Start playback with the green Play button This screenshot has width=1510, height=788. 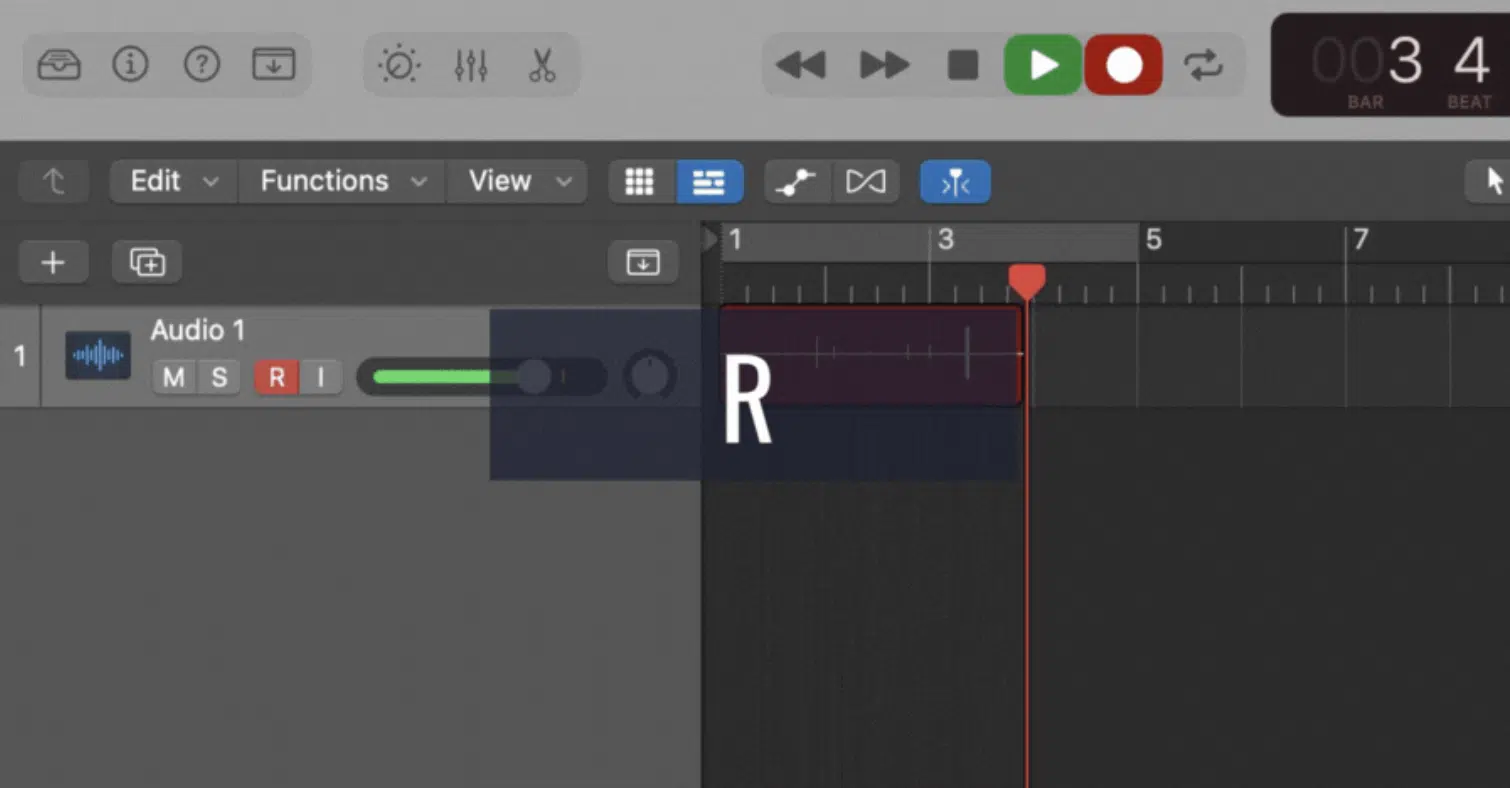click(1043, 65)
